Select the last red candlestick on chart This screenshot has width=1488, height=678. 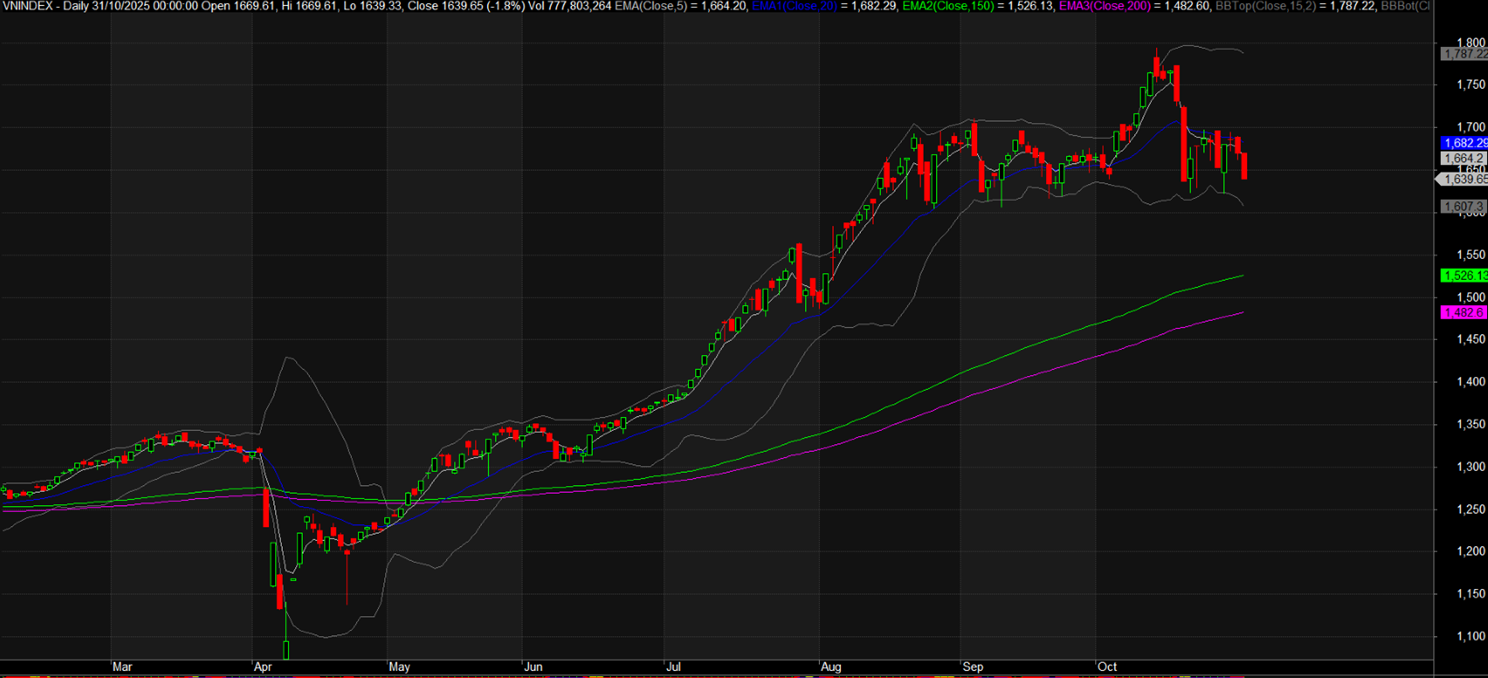click(1244, 166)
